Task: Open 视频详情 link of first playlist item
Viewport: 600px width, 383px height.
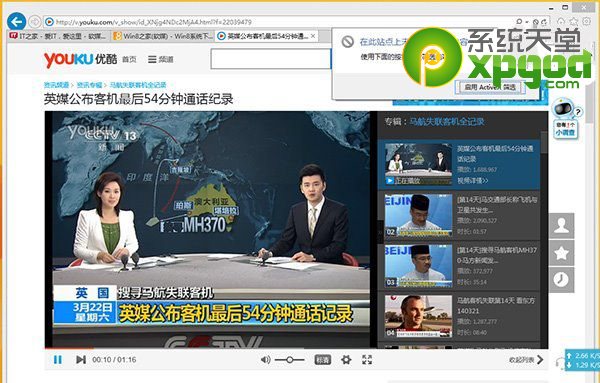Action: click(x=473, y=181)
